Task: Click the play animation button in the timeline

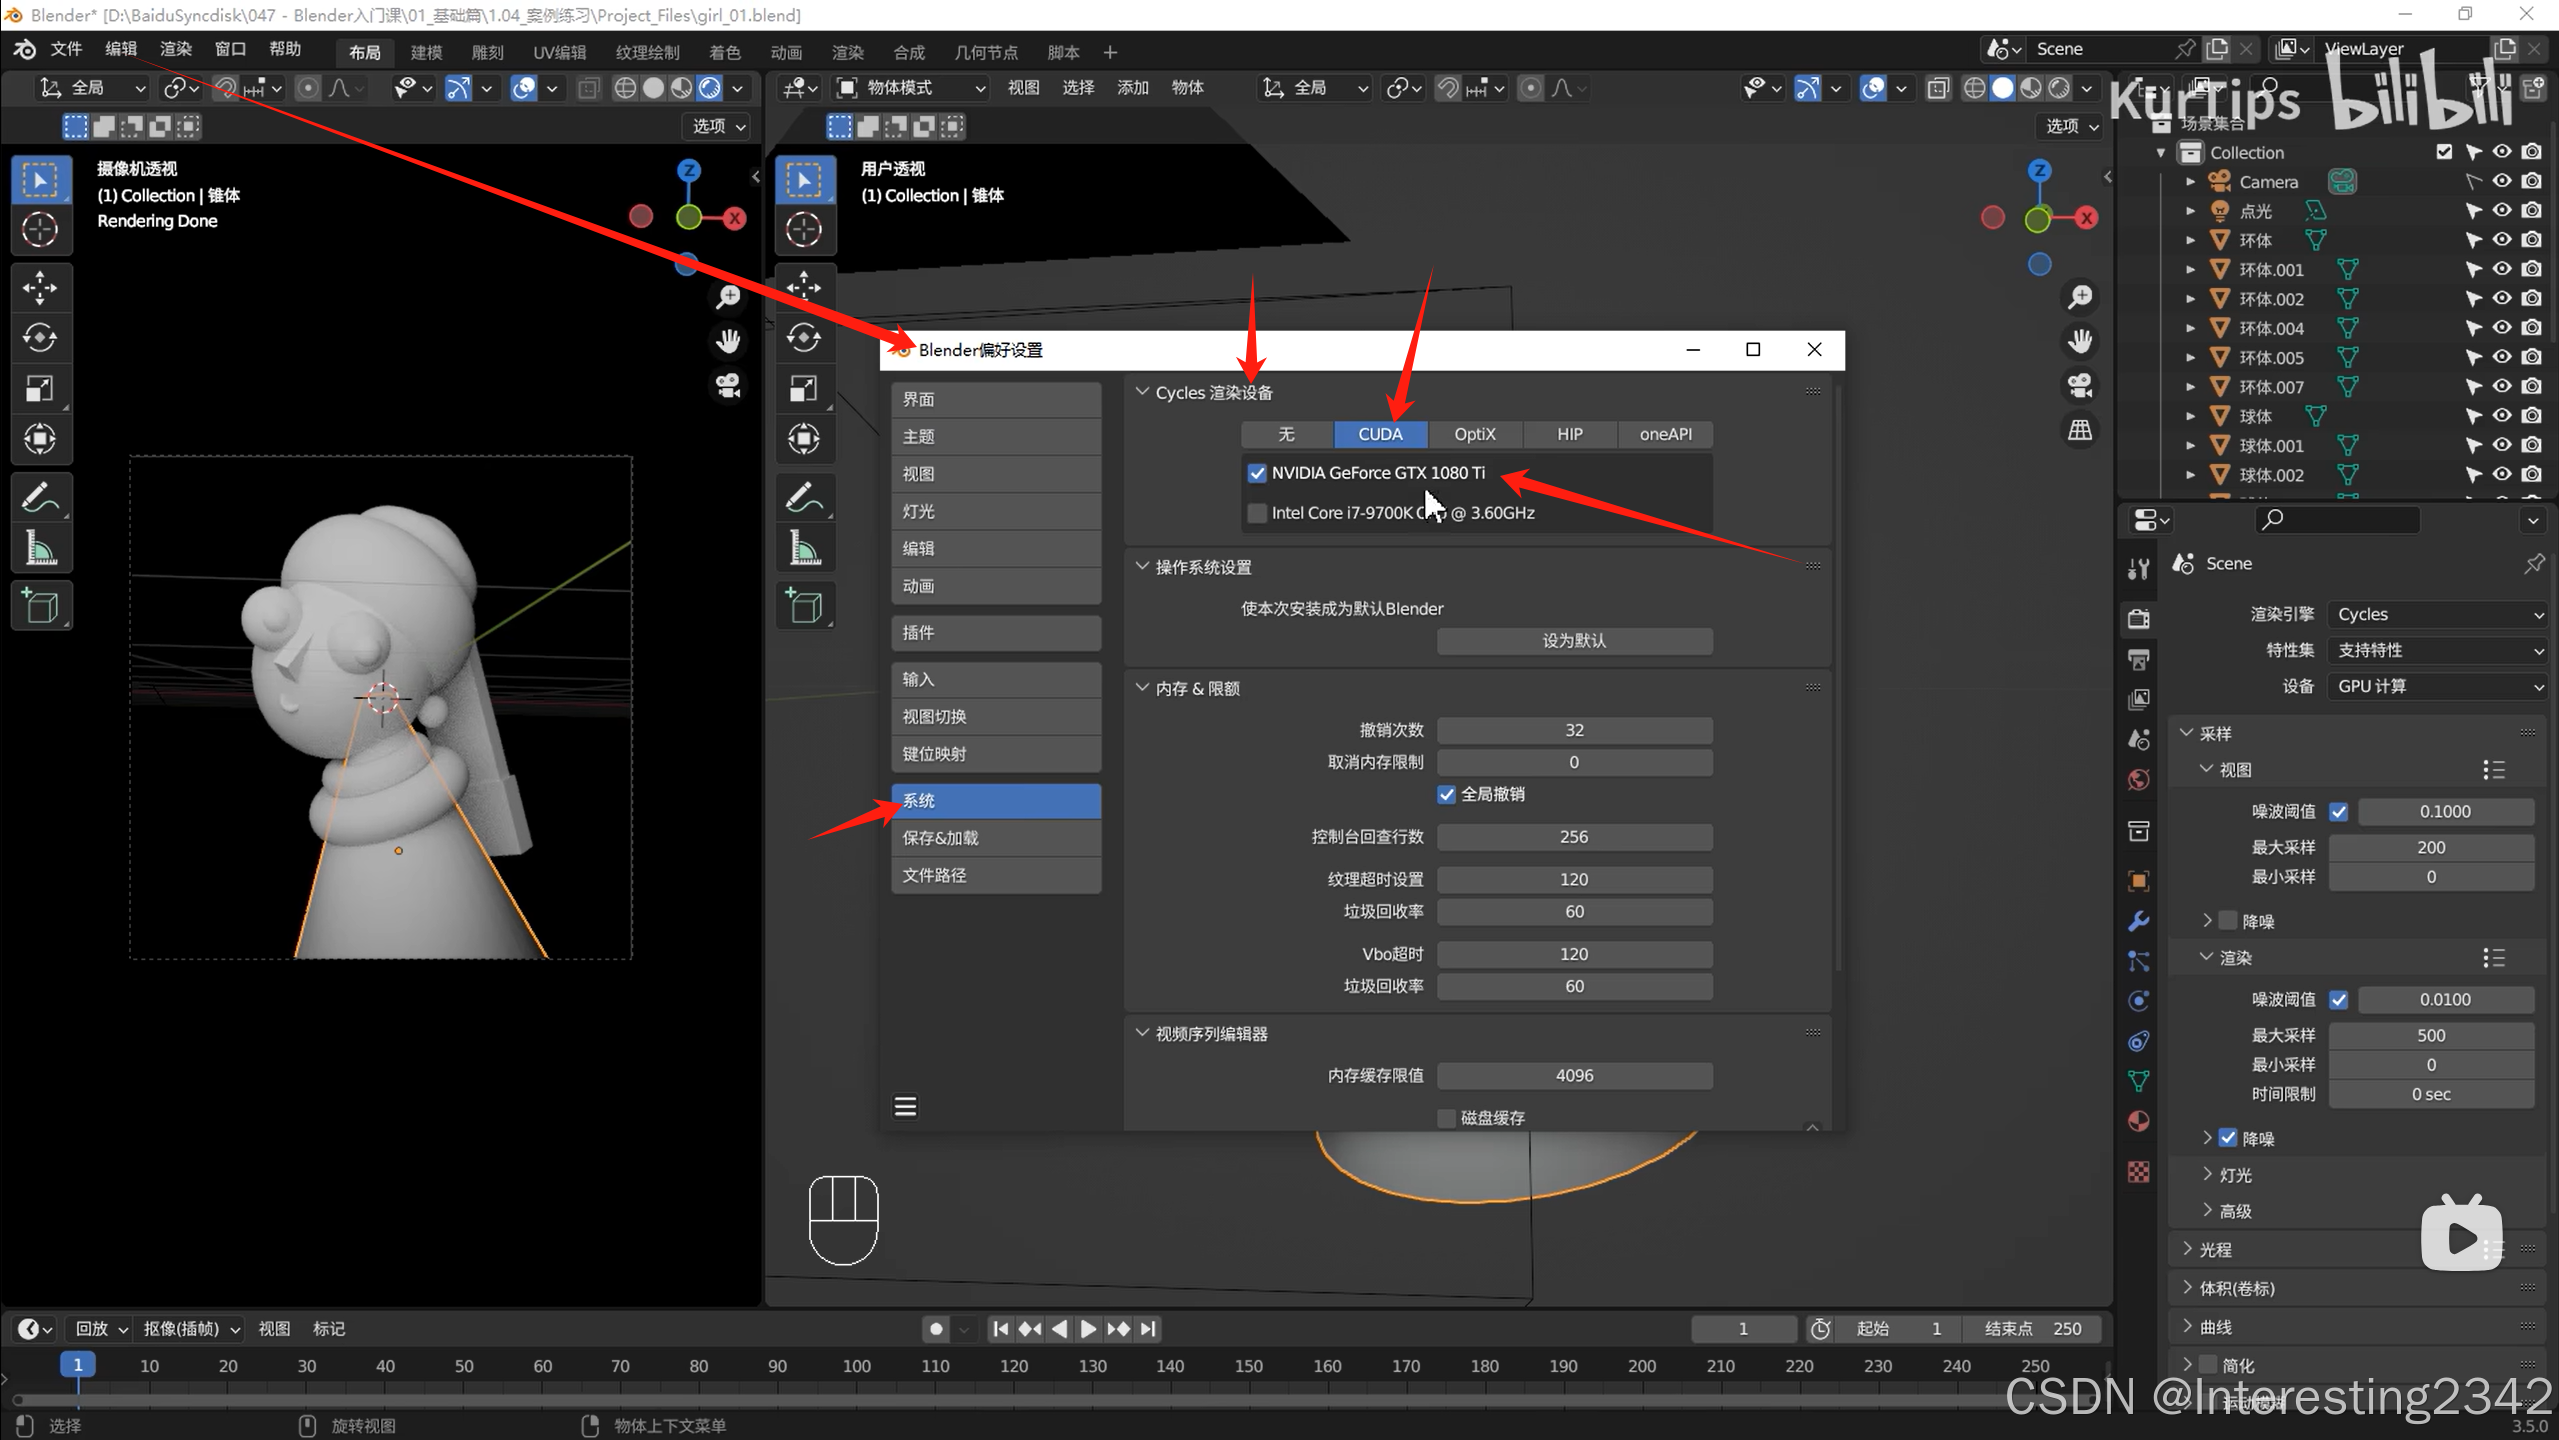Action: click(x=1088, y=1329)
